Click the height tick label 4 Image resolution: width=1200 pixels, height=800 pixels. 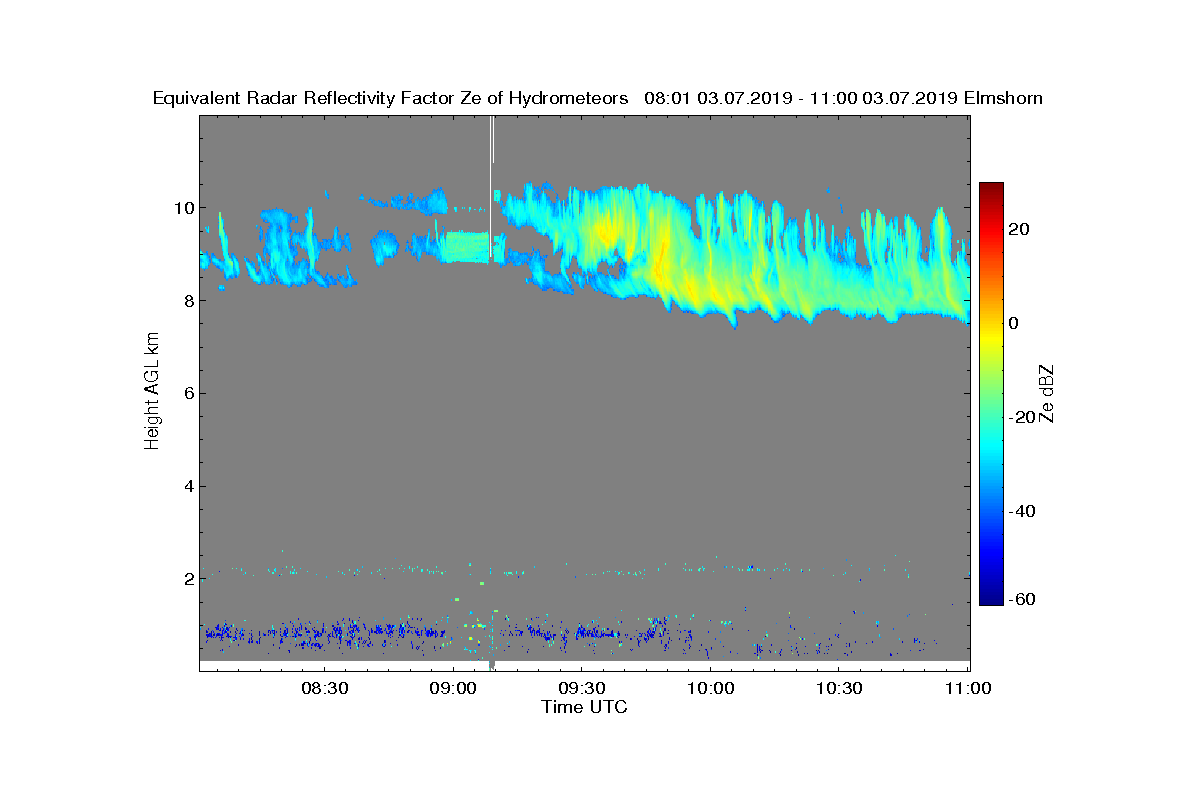(187, 487)
